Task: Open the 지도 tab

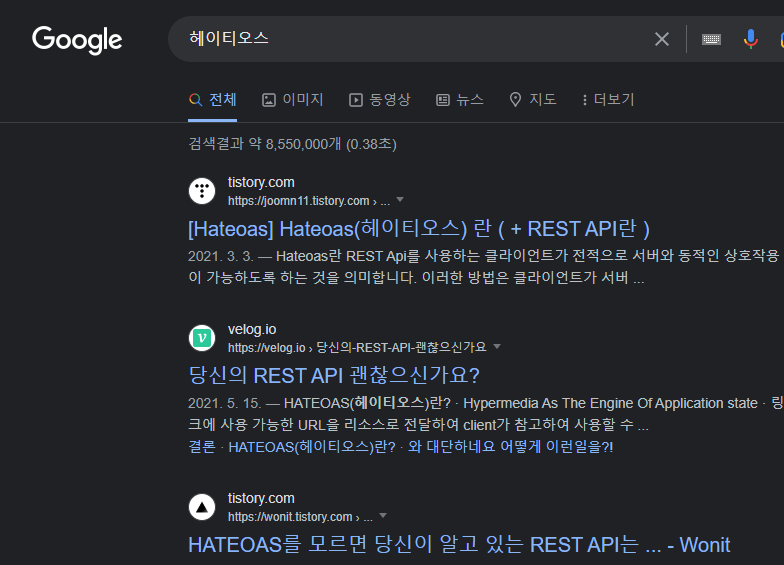Action: (532, 100)
